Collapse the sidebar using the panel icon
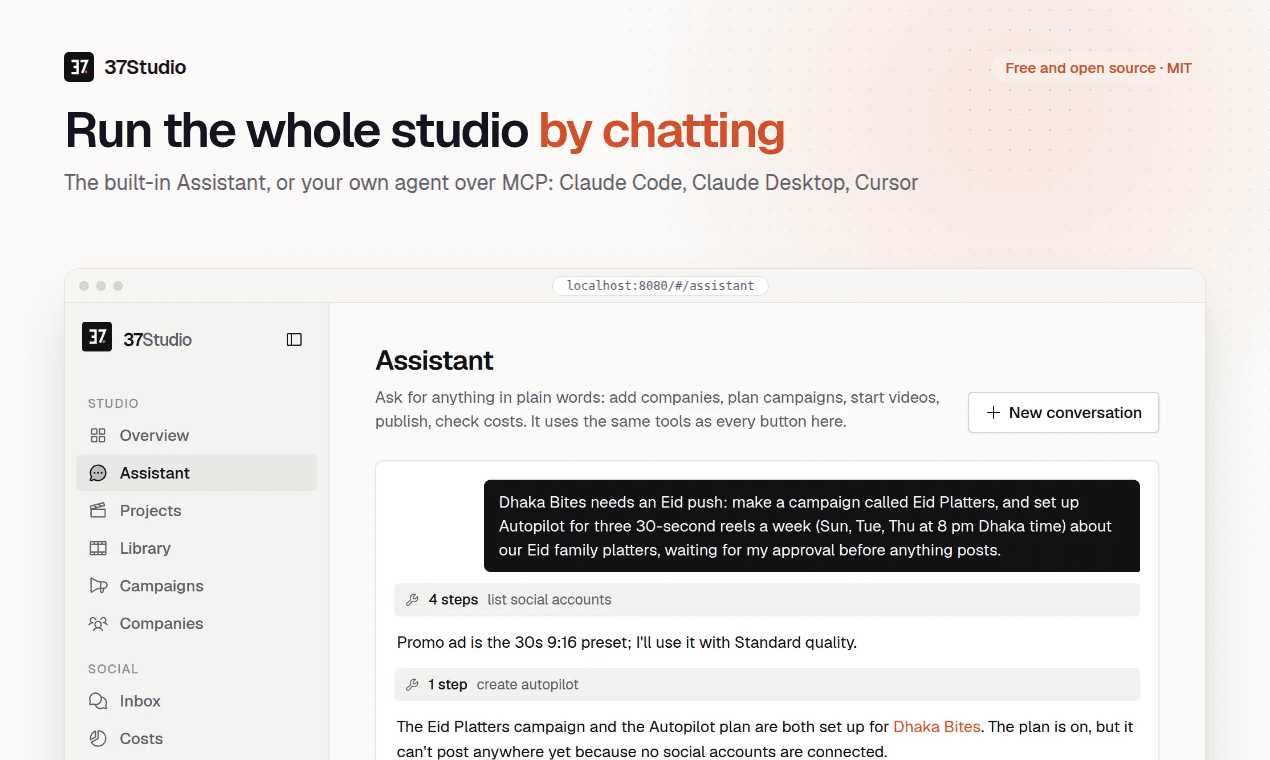This screenshot has height=760, width=1270. pyautogui.click(x=294, y=339)
